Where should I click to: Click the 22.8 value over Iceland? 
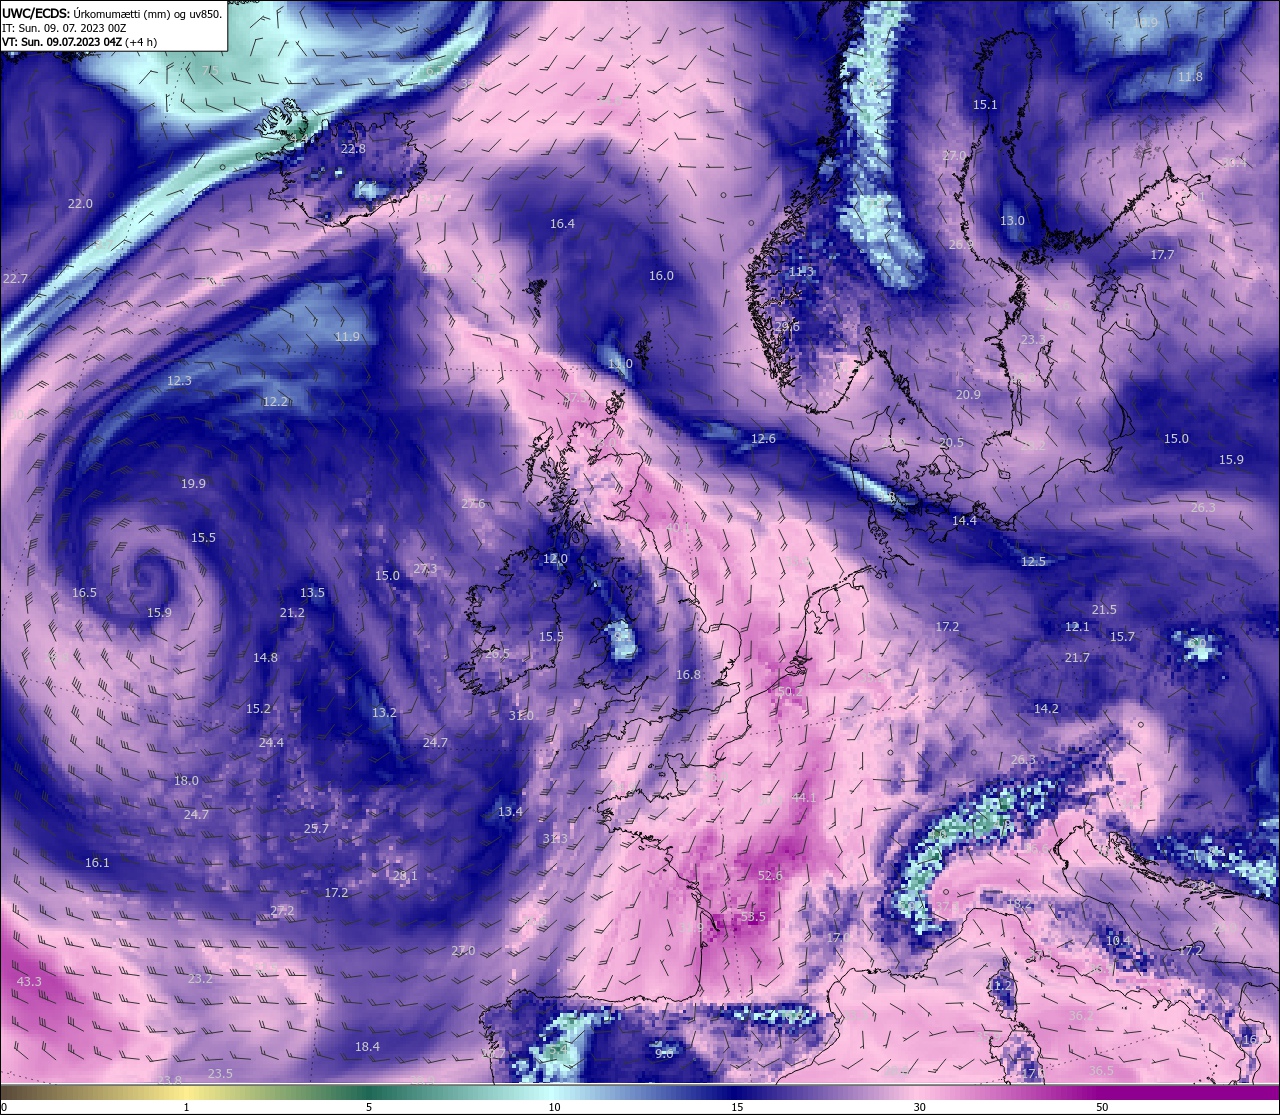pyautogui.click(x=353, y=148)
